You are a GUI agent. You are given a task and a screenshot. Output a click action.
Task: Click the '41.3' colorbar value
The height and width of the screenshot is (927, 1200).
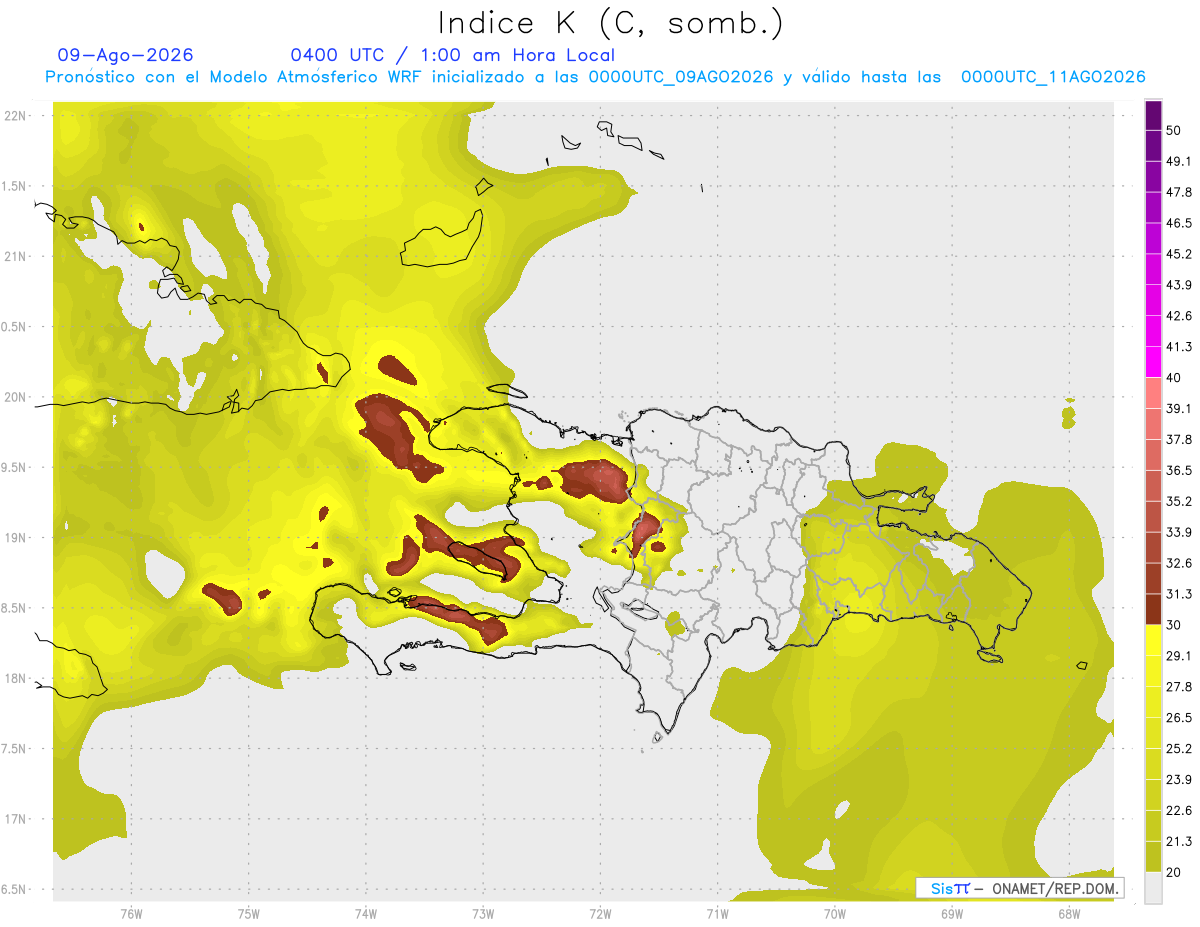coord(1179,347)
